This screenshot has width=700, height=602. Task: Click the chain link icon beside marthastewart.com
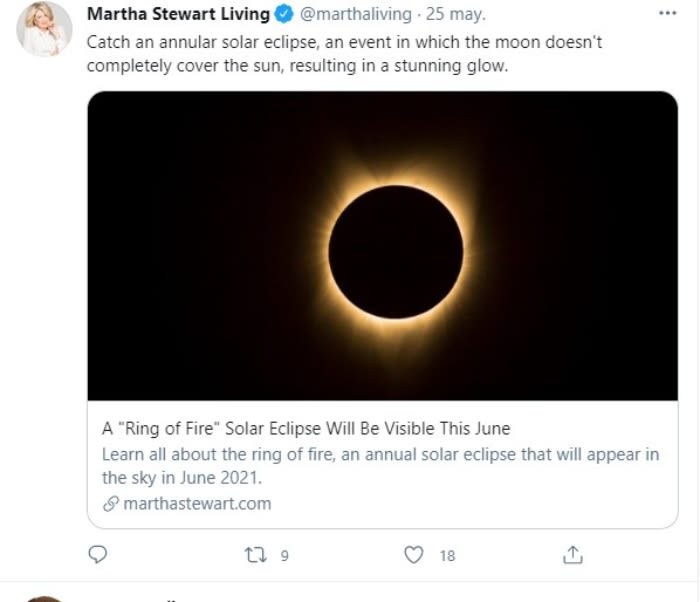coord(111,503)
